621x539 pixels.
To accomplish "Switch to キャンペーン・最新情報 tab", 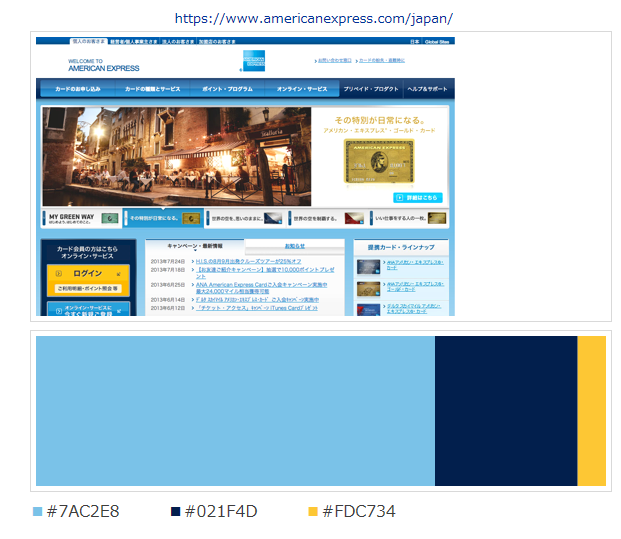I will (195, 246).
